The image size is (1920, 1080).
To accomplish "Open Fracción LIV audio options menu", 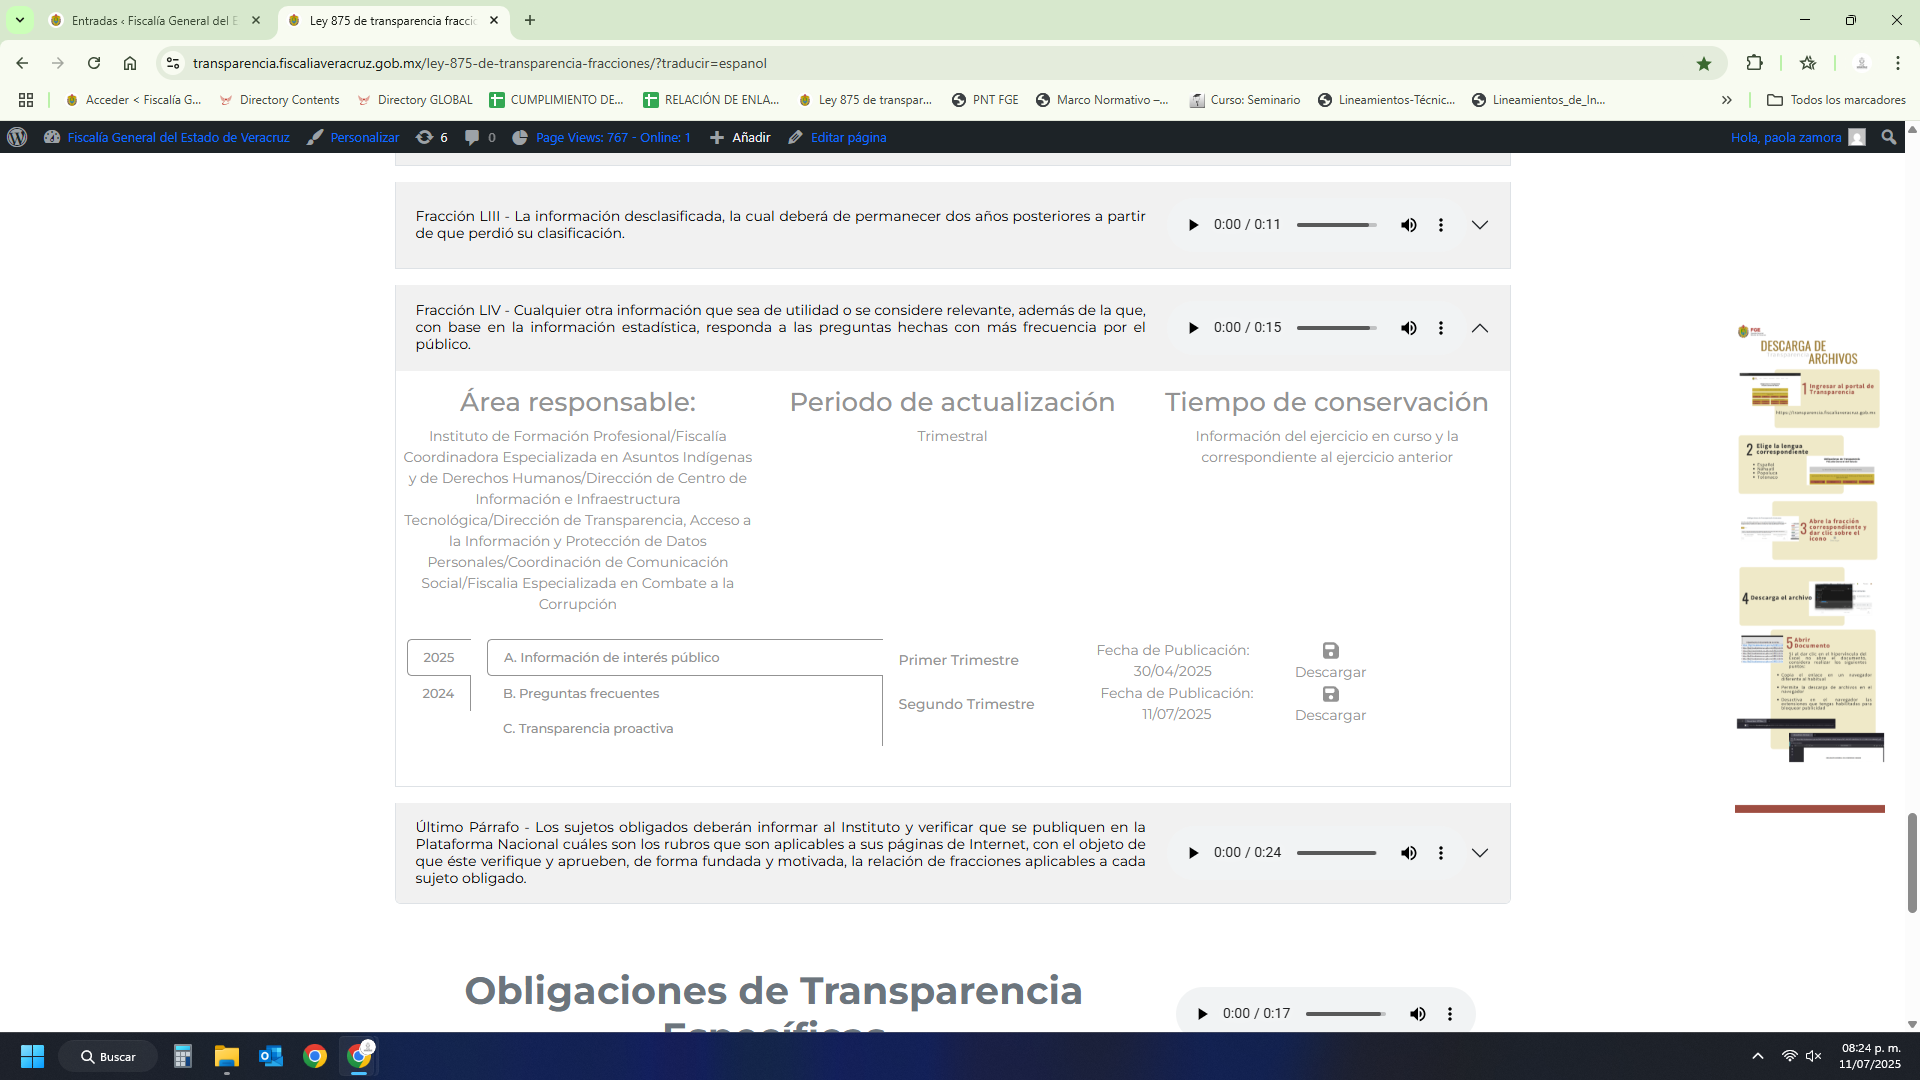I will click(1441, 328).
